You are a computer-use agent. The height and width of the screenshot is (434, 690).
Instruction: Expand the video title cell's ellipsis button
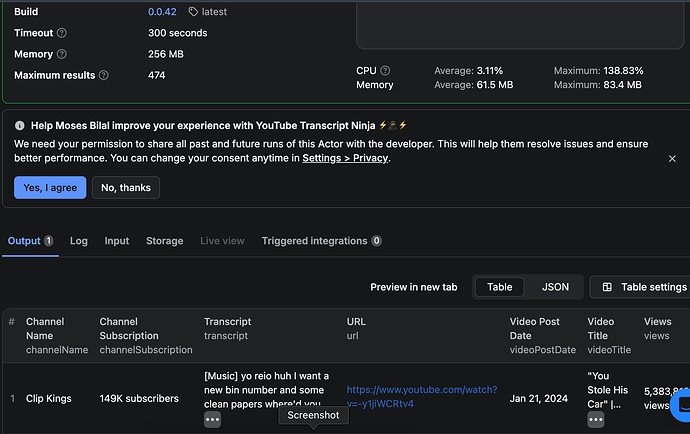597,421
